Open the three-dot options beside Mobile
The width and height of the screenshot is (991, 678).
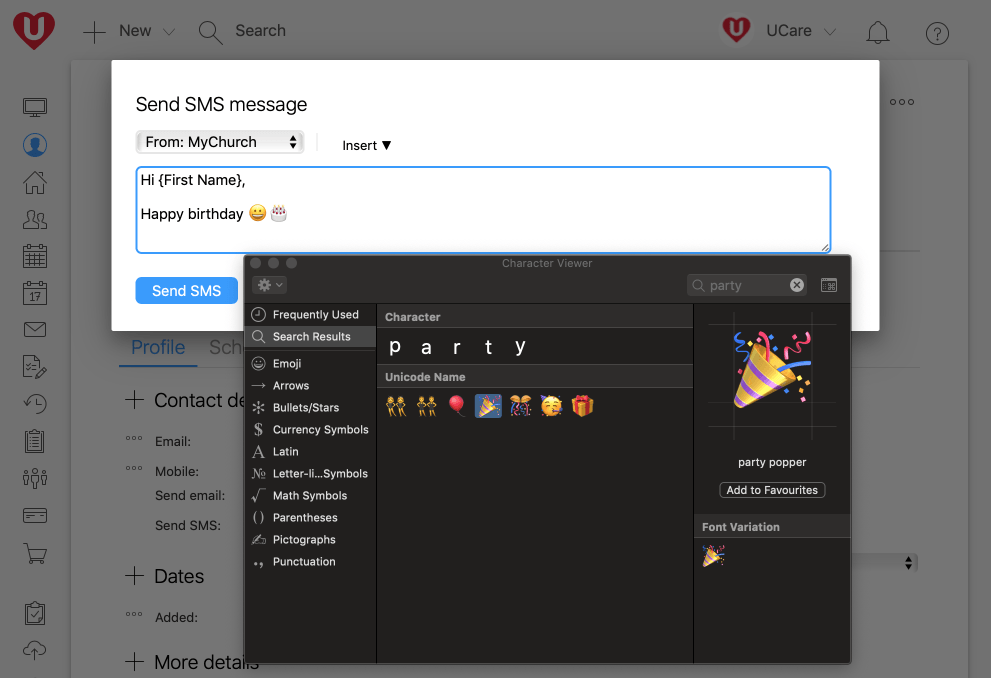click(x=134, y=468)
